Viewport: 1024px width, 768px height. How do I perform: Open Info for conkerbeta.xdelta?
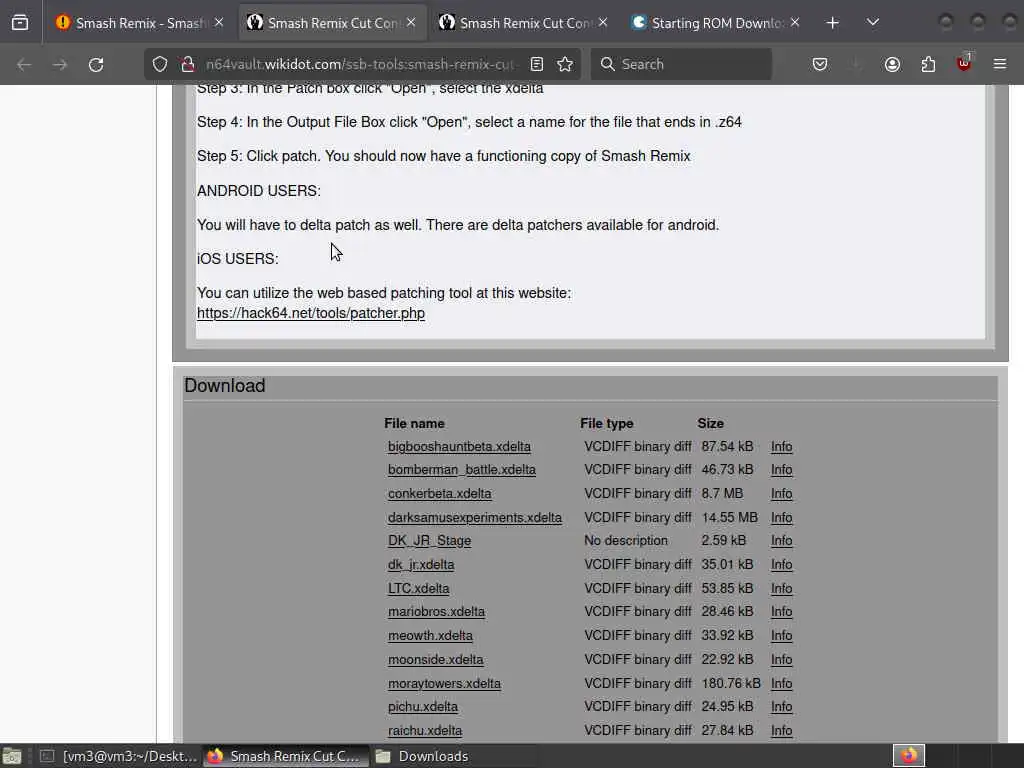click(x=781, y=494)
